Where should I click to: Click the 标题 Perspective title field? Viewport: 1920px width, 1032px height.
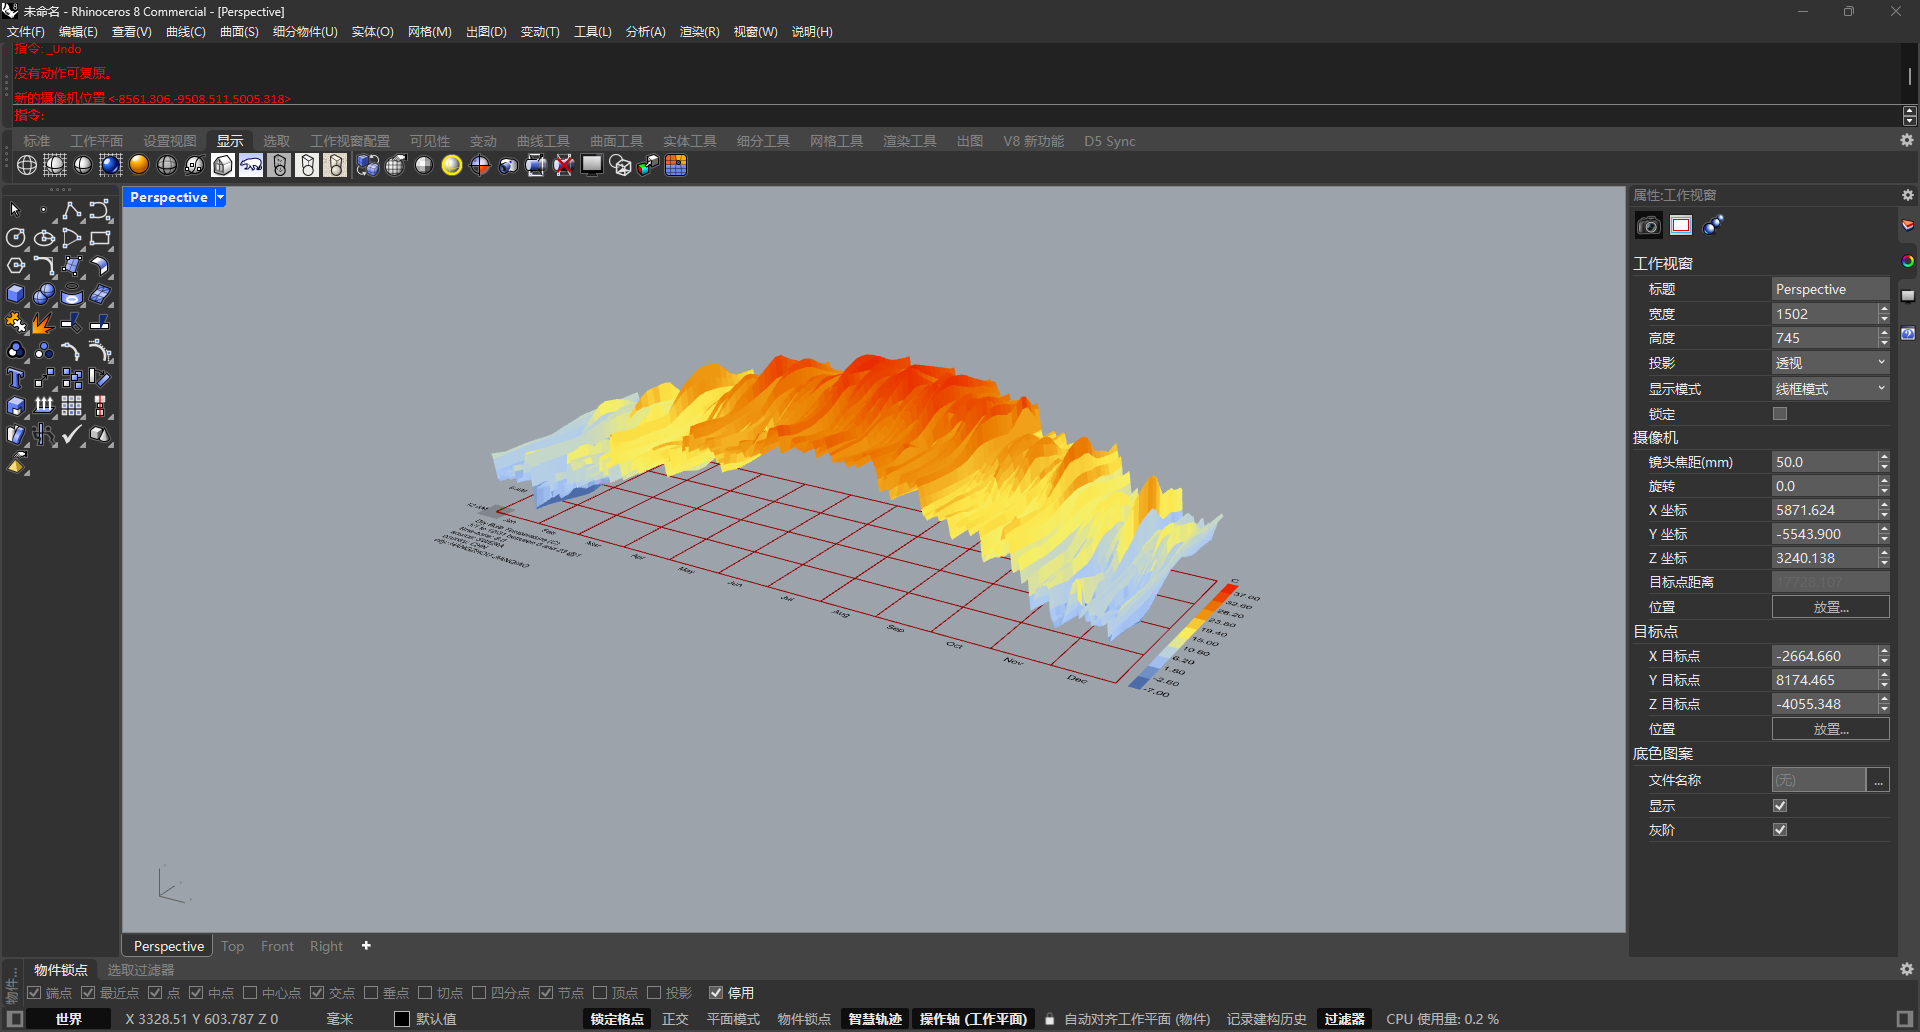tap(1830, 289)
